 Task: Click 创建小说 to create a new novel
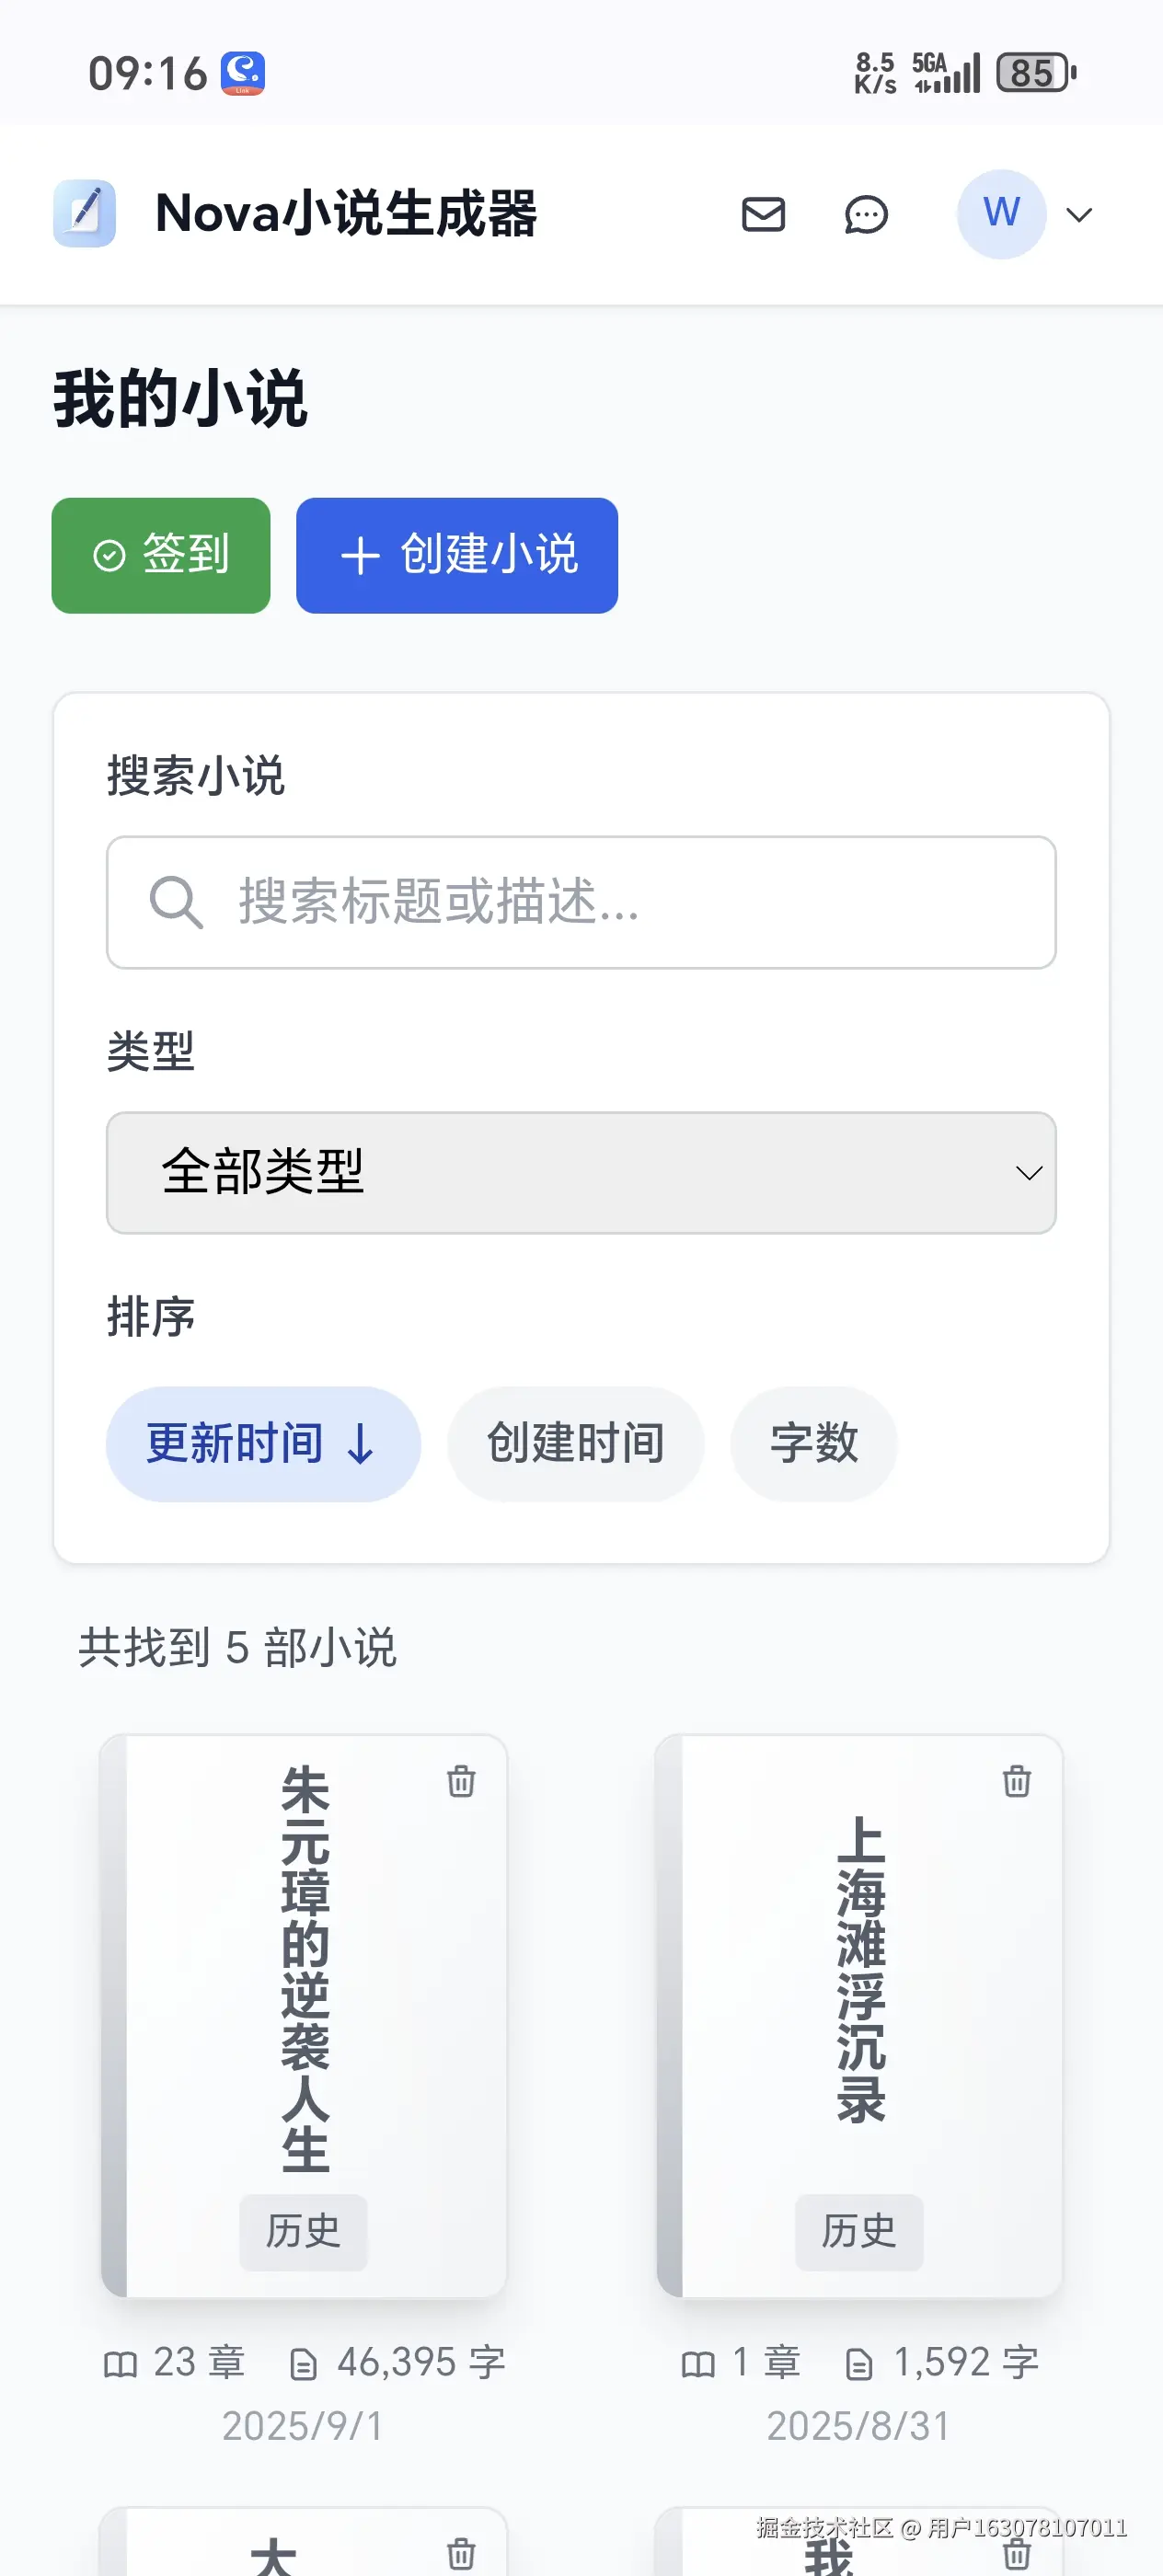tap(456, 556)
